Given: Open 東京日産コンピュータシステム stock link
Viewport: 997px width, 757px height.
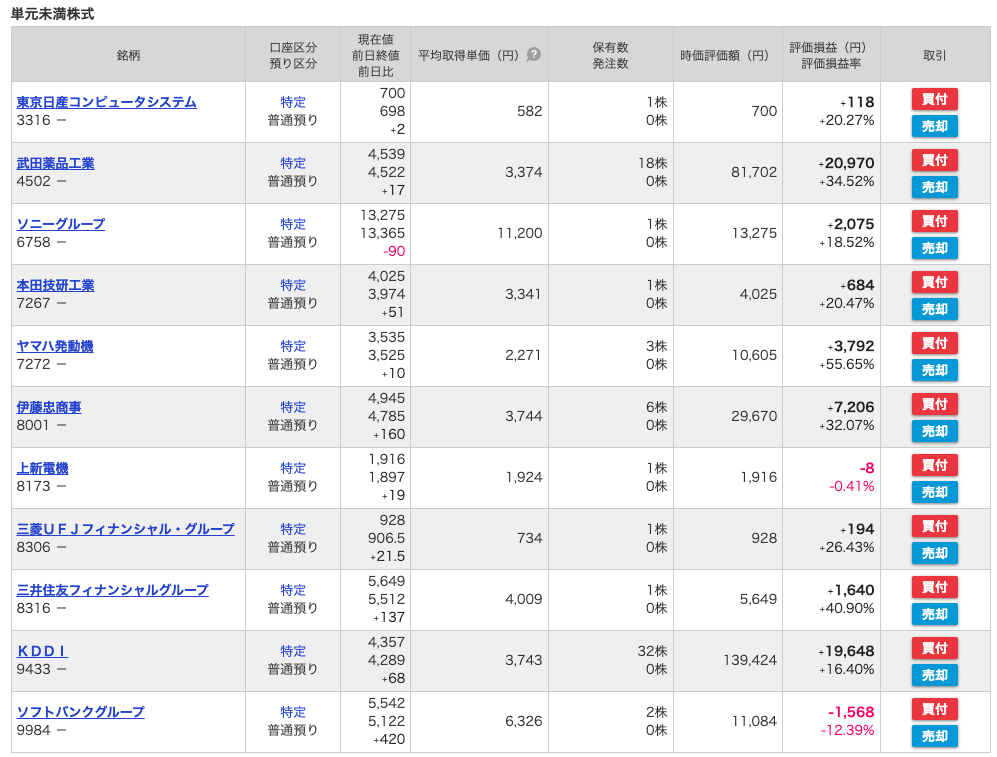Looking at the screenshot, I should [106, 102].
